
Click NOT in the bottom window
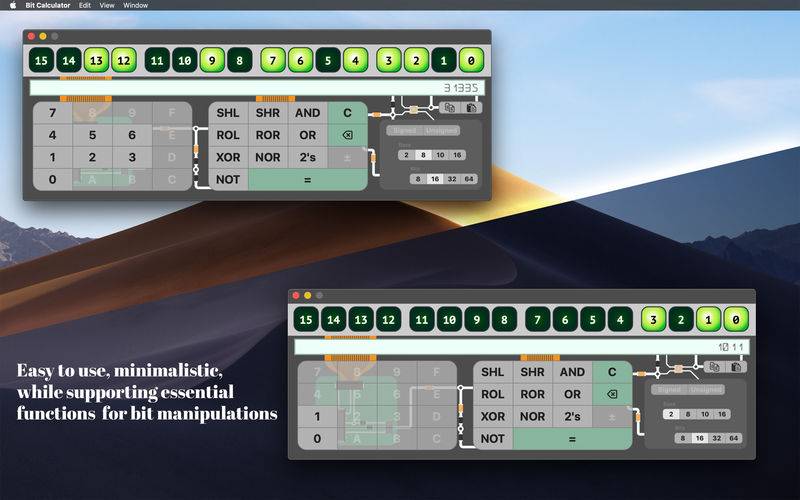493,439
